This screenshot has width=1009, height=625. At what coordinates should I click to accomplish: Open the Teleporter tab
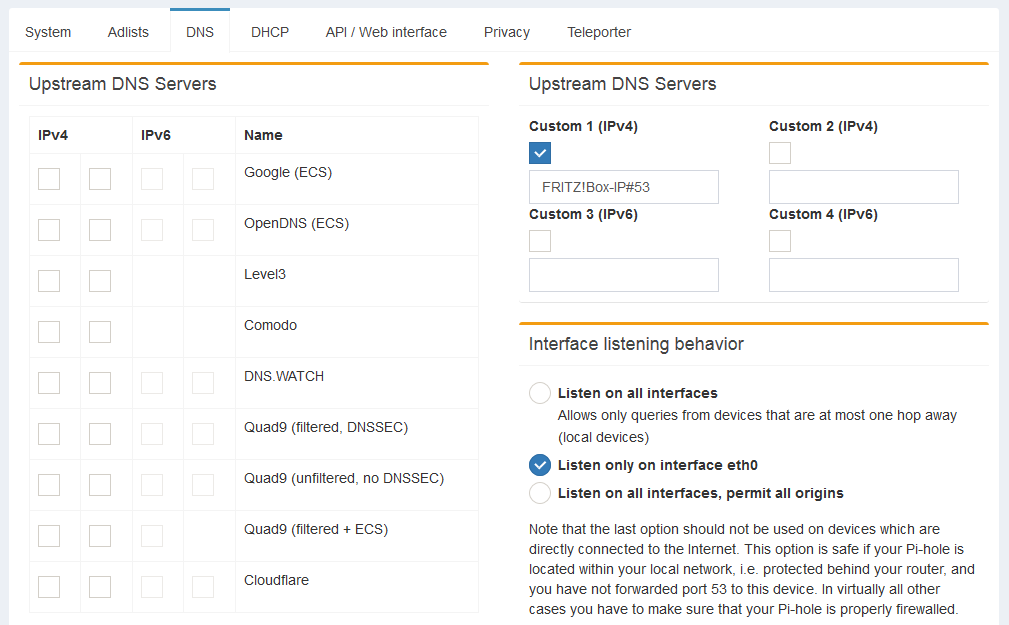click(599, 32)
